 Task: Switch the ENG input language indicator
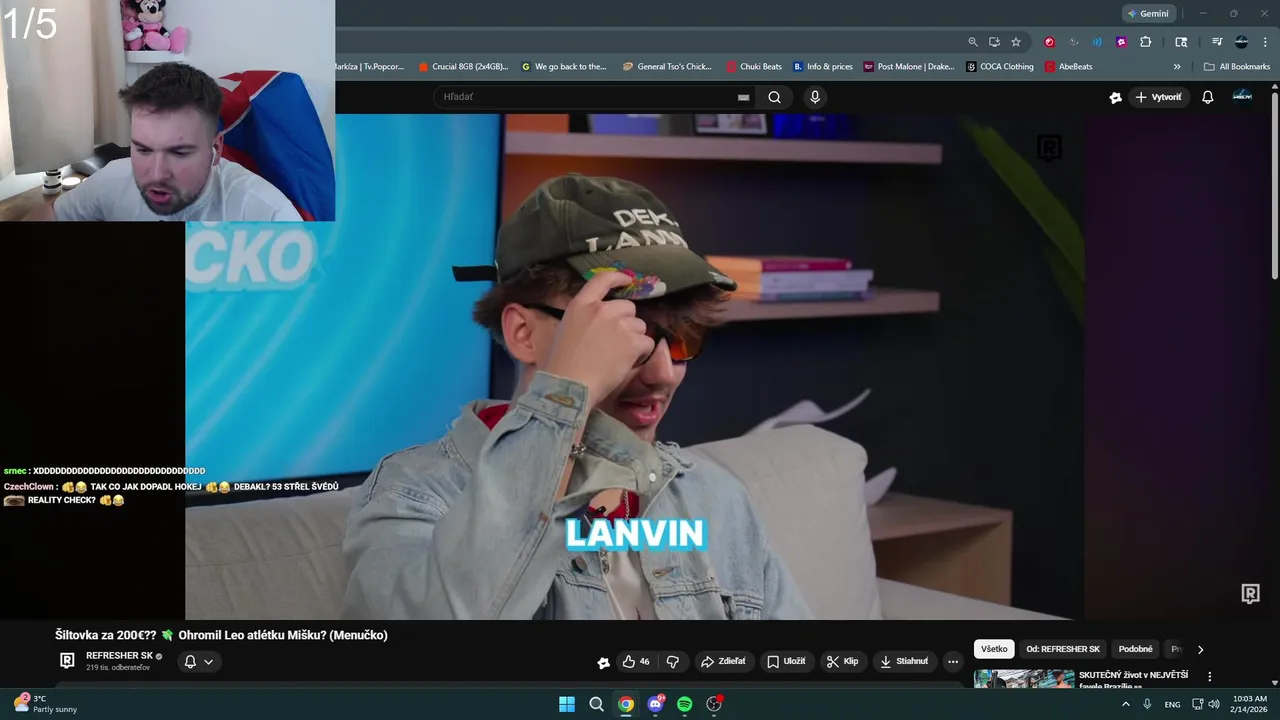(x=1172, y=704)
